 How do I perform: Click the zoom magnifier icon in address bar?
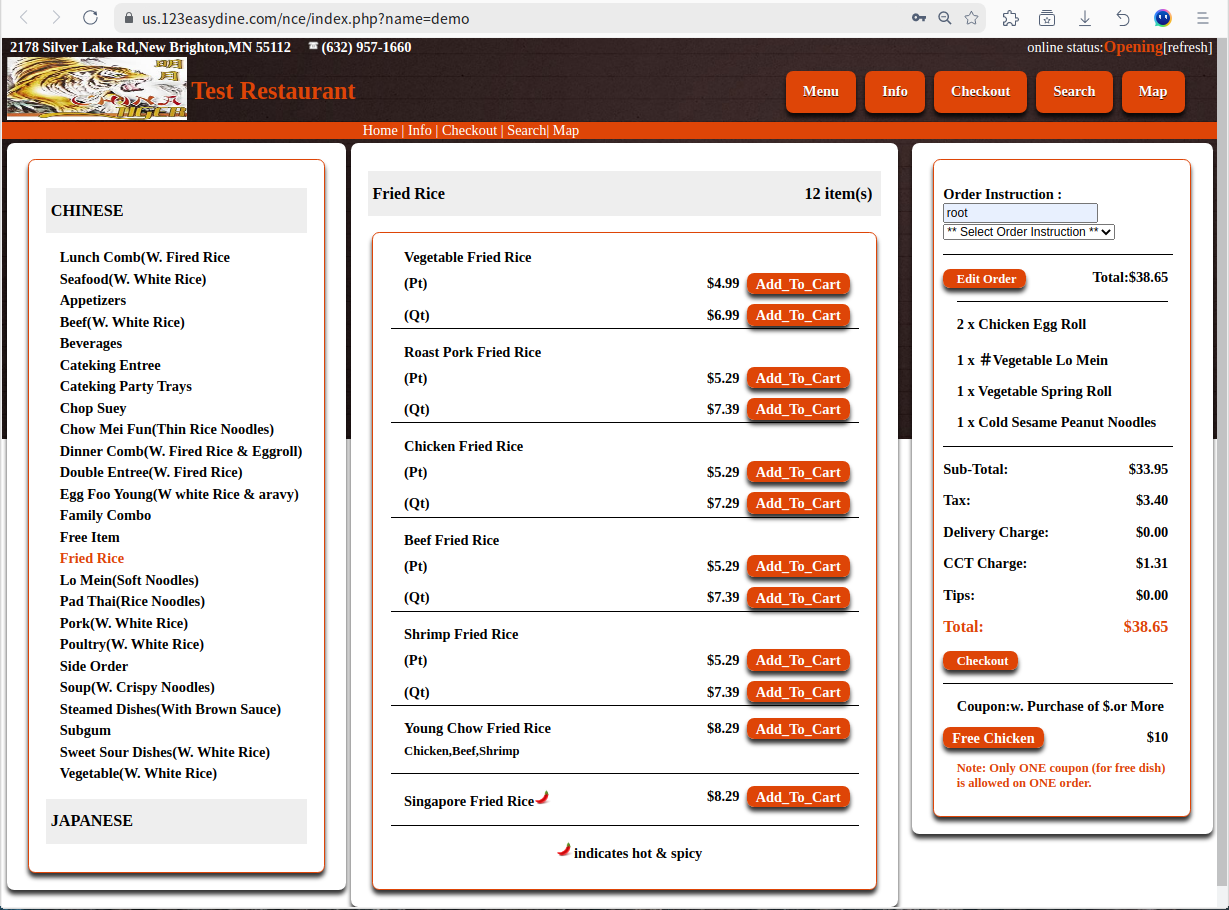click(945, 18)
